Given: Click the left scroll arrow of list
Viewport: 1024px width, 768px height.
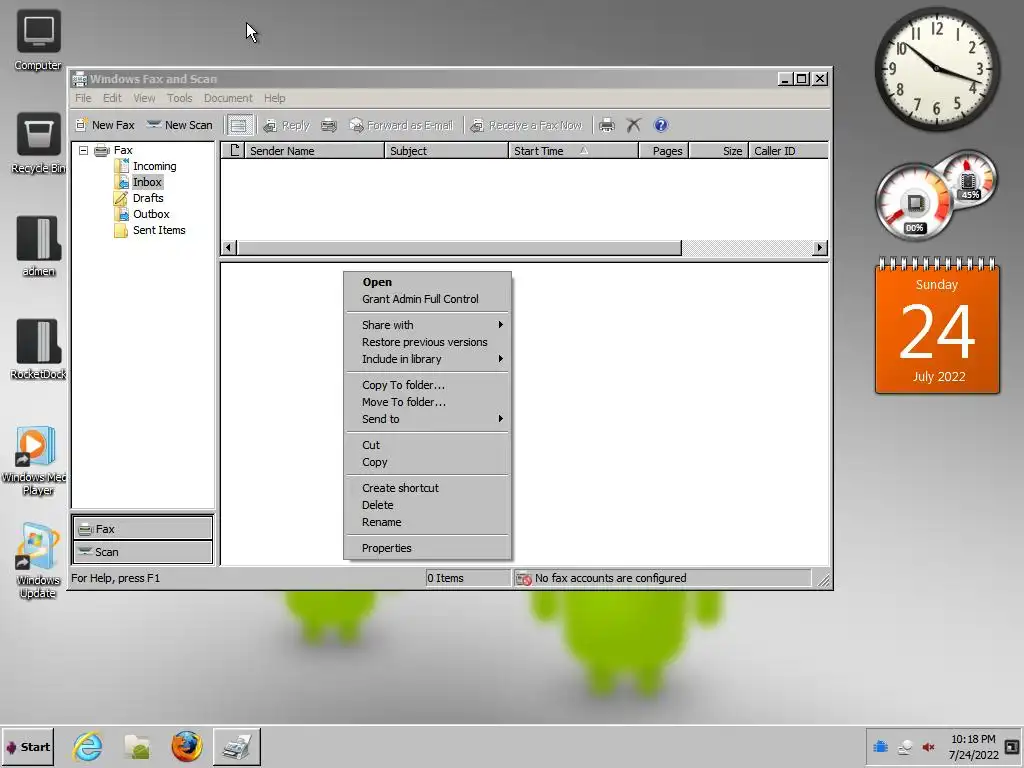Looking at the screenshot, I should point(229,248).
